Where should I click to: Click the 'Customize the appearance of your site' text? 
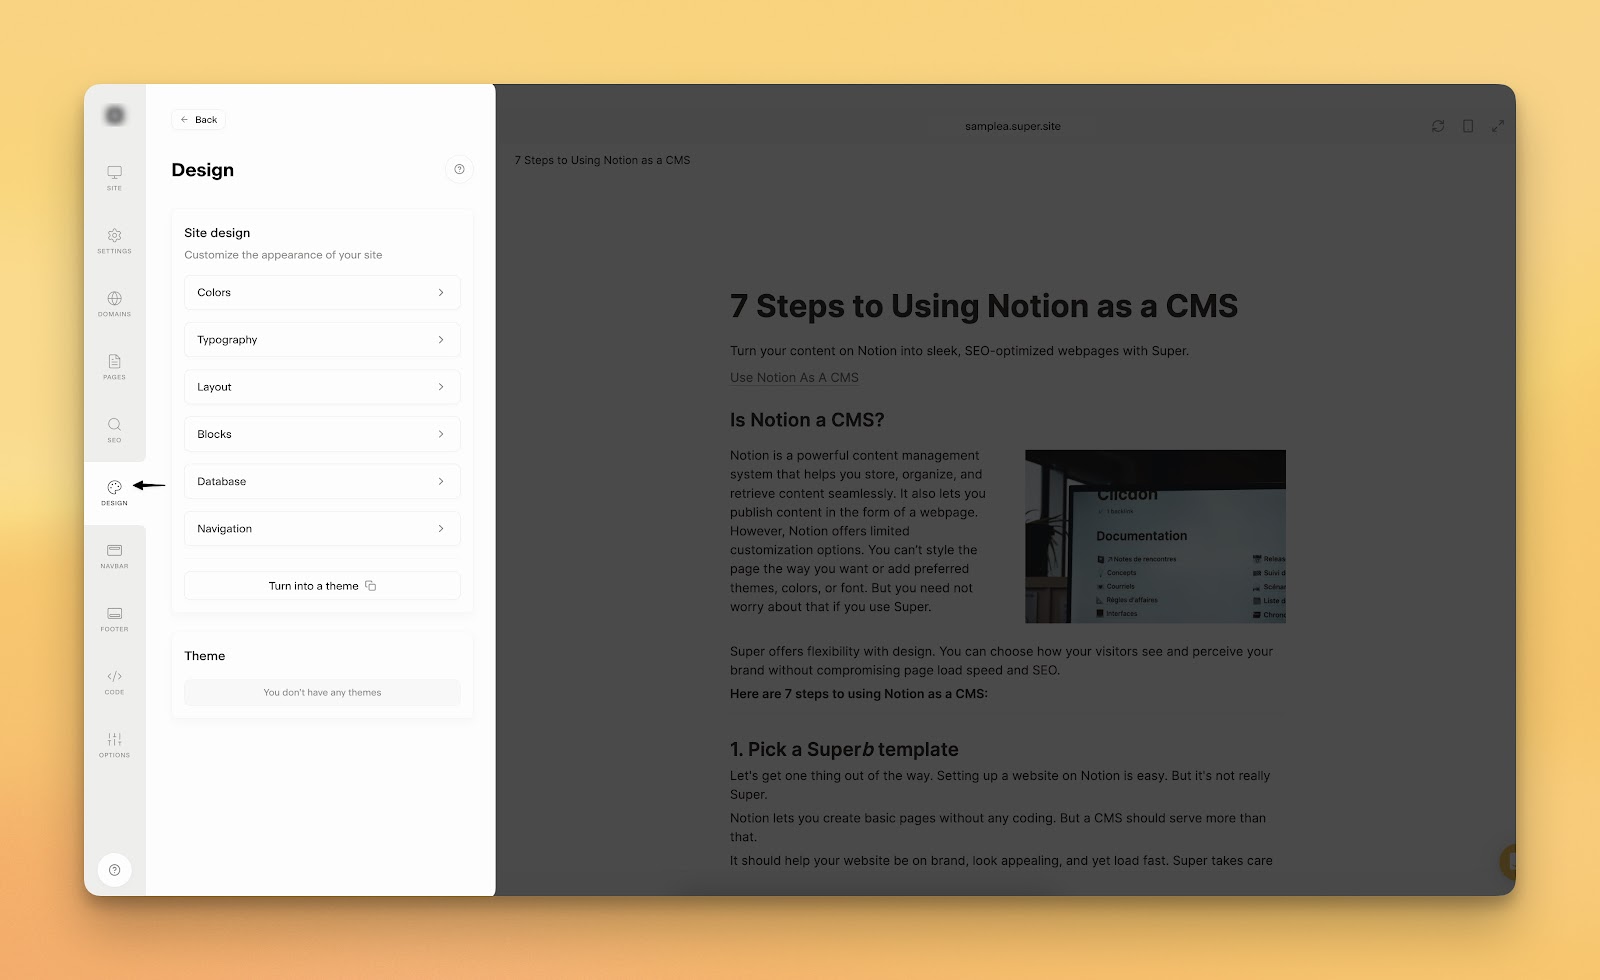tap(283, 255)
